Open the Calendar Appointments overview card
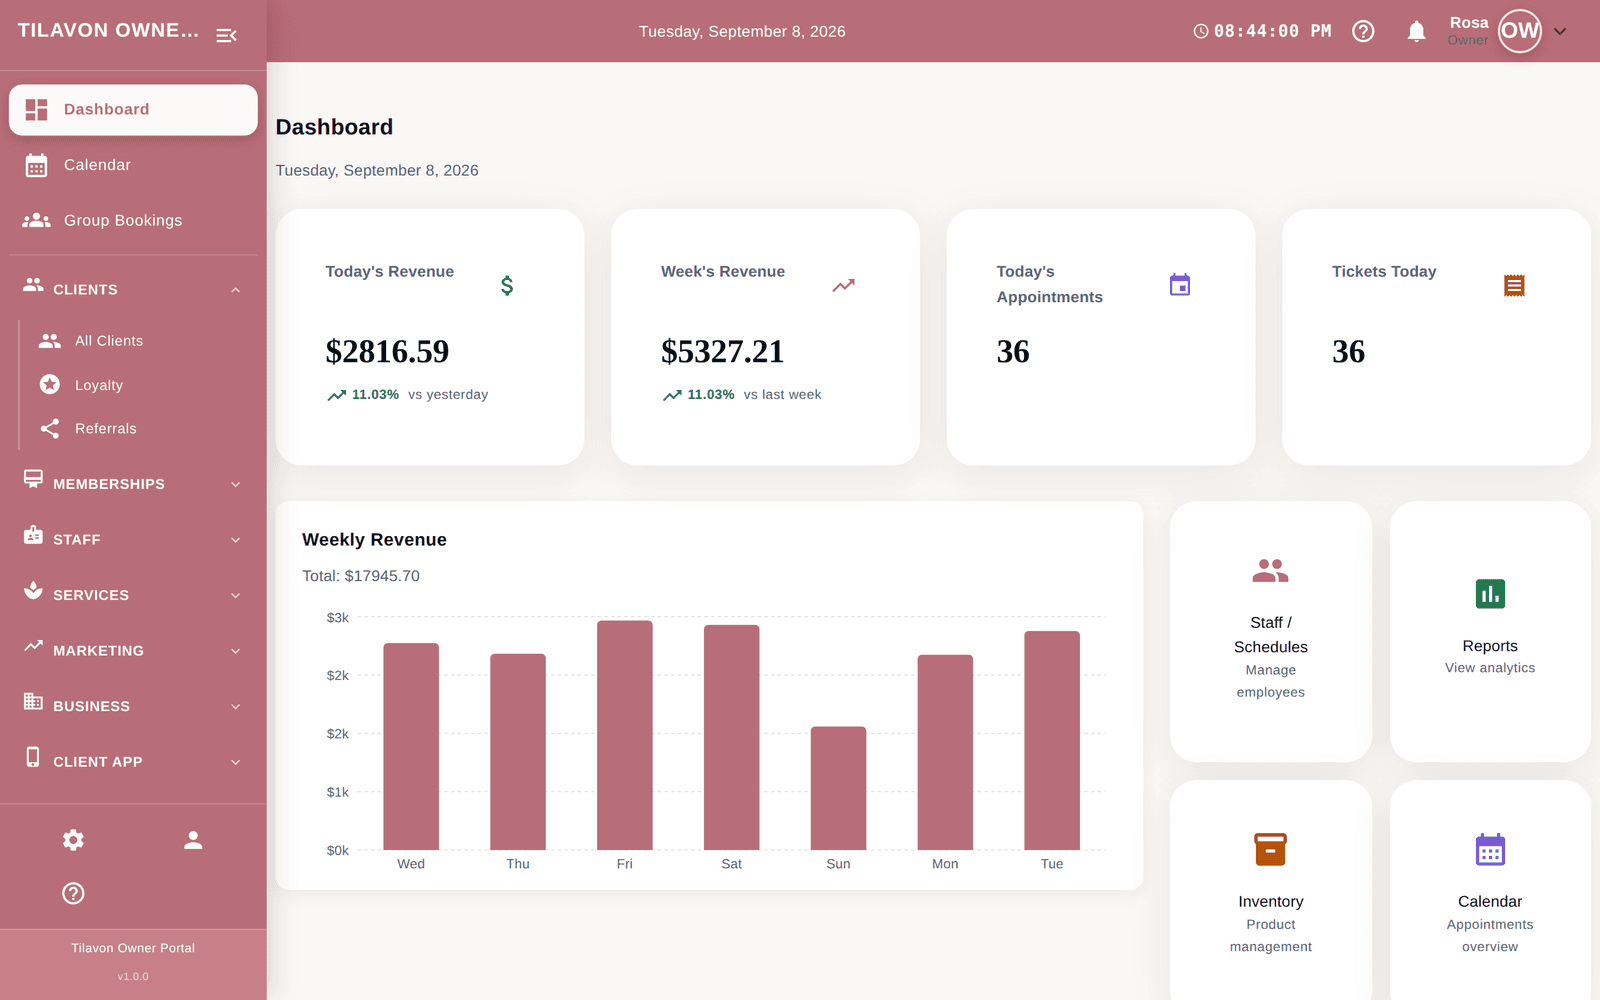1600x1000 pixels. (1490, 890)
